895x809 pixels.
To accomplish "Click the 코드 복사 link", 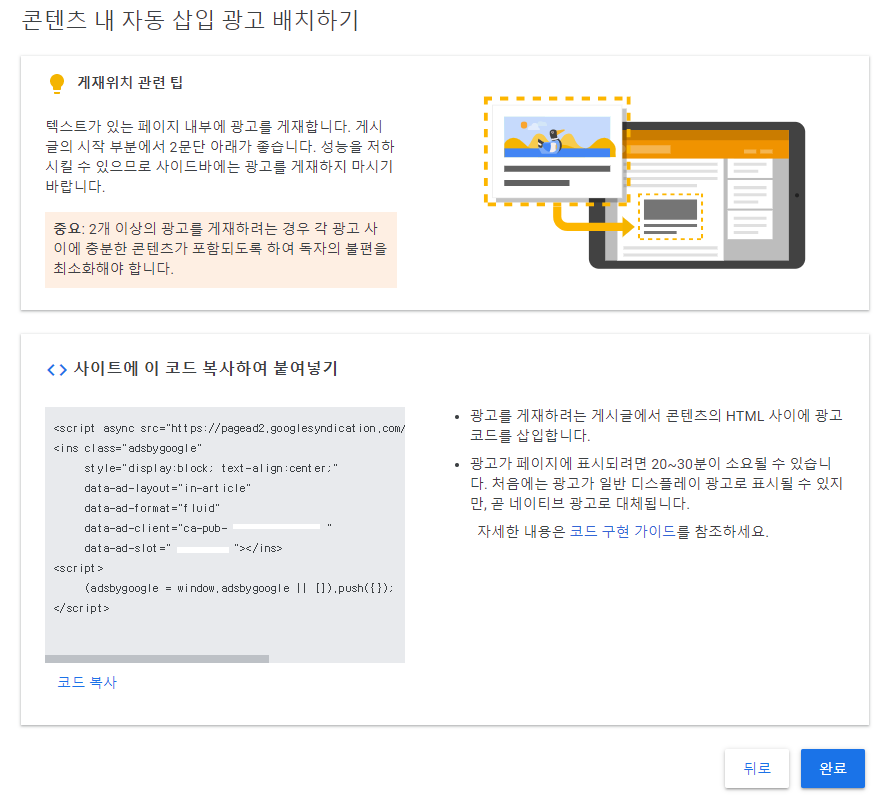I will click(87, 682).
